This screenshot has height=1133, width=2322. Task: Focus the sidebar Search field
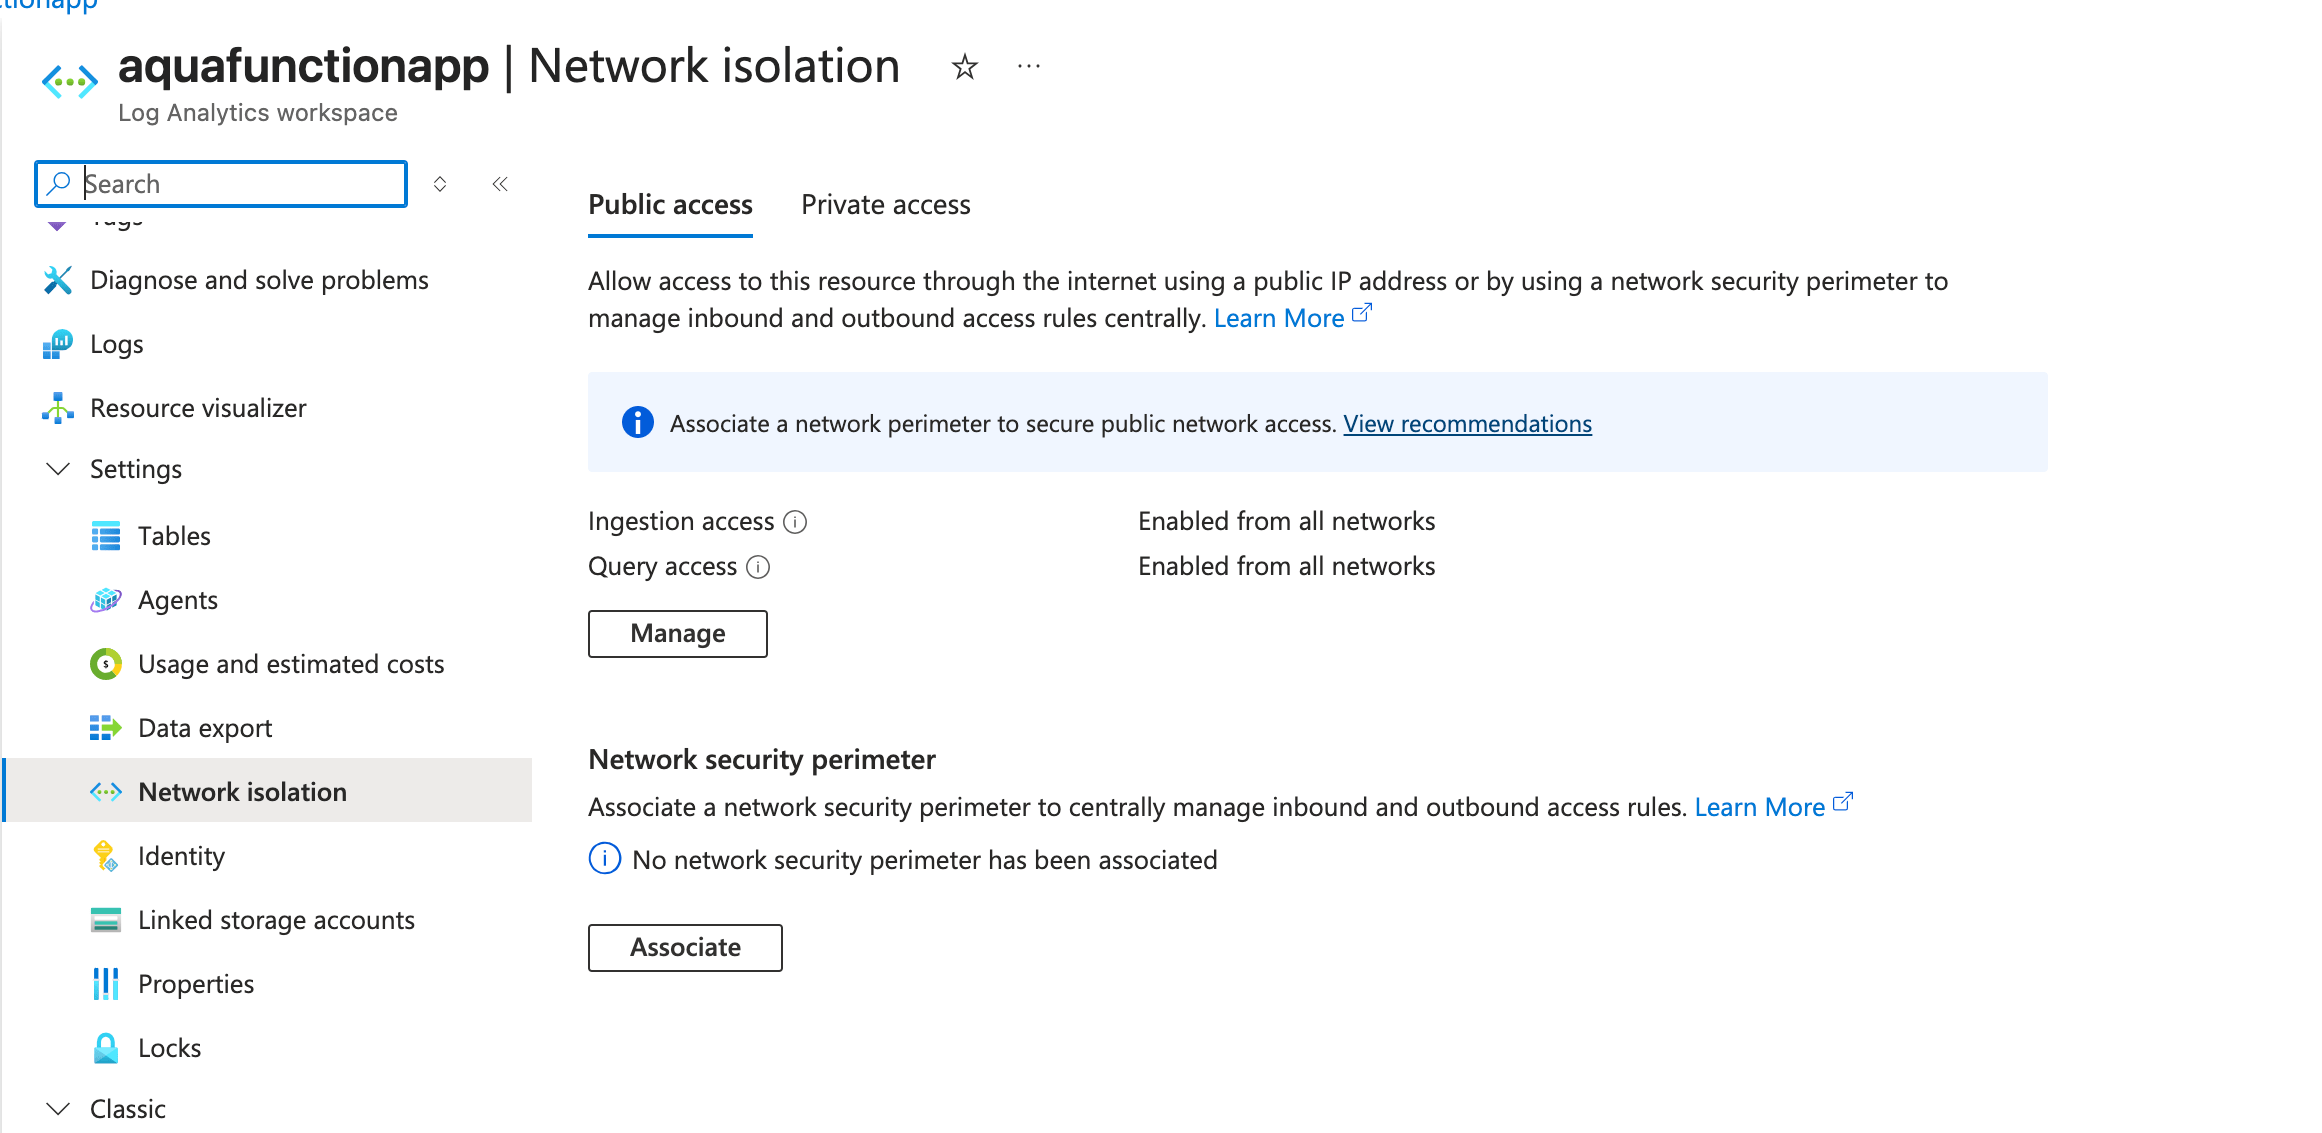[x=221, y=184]
